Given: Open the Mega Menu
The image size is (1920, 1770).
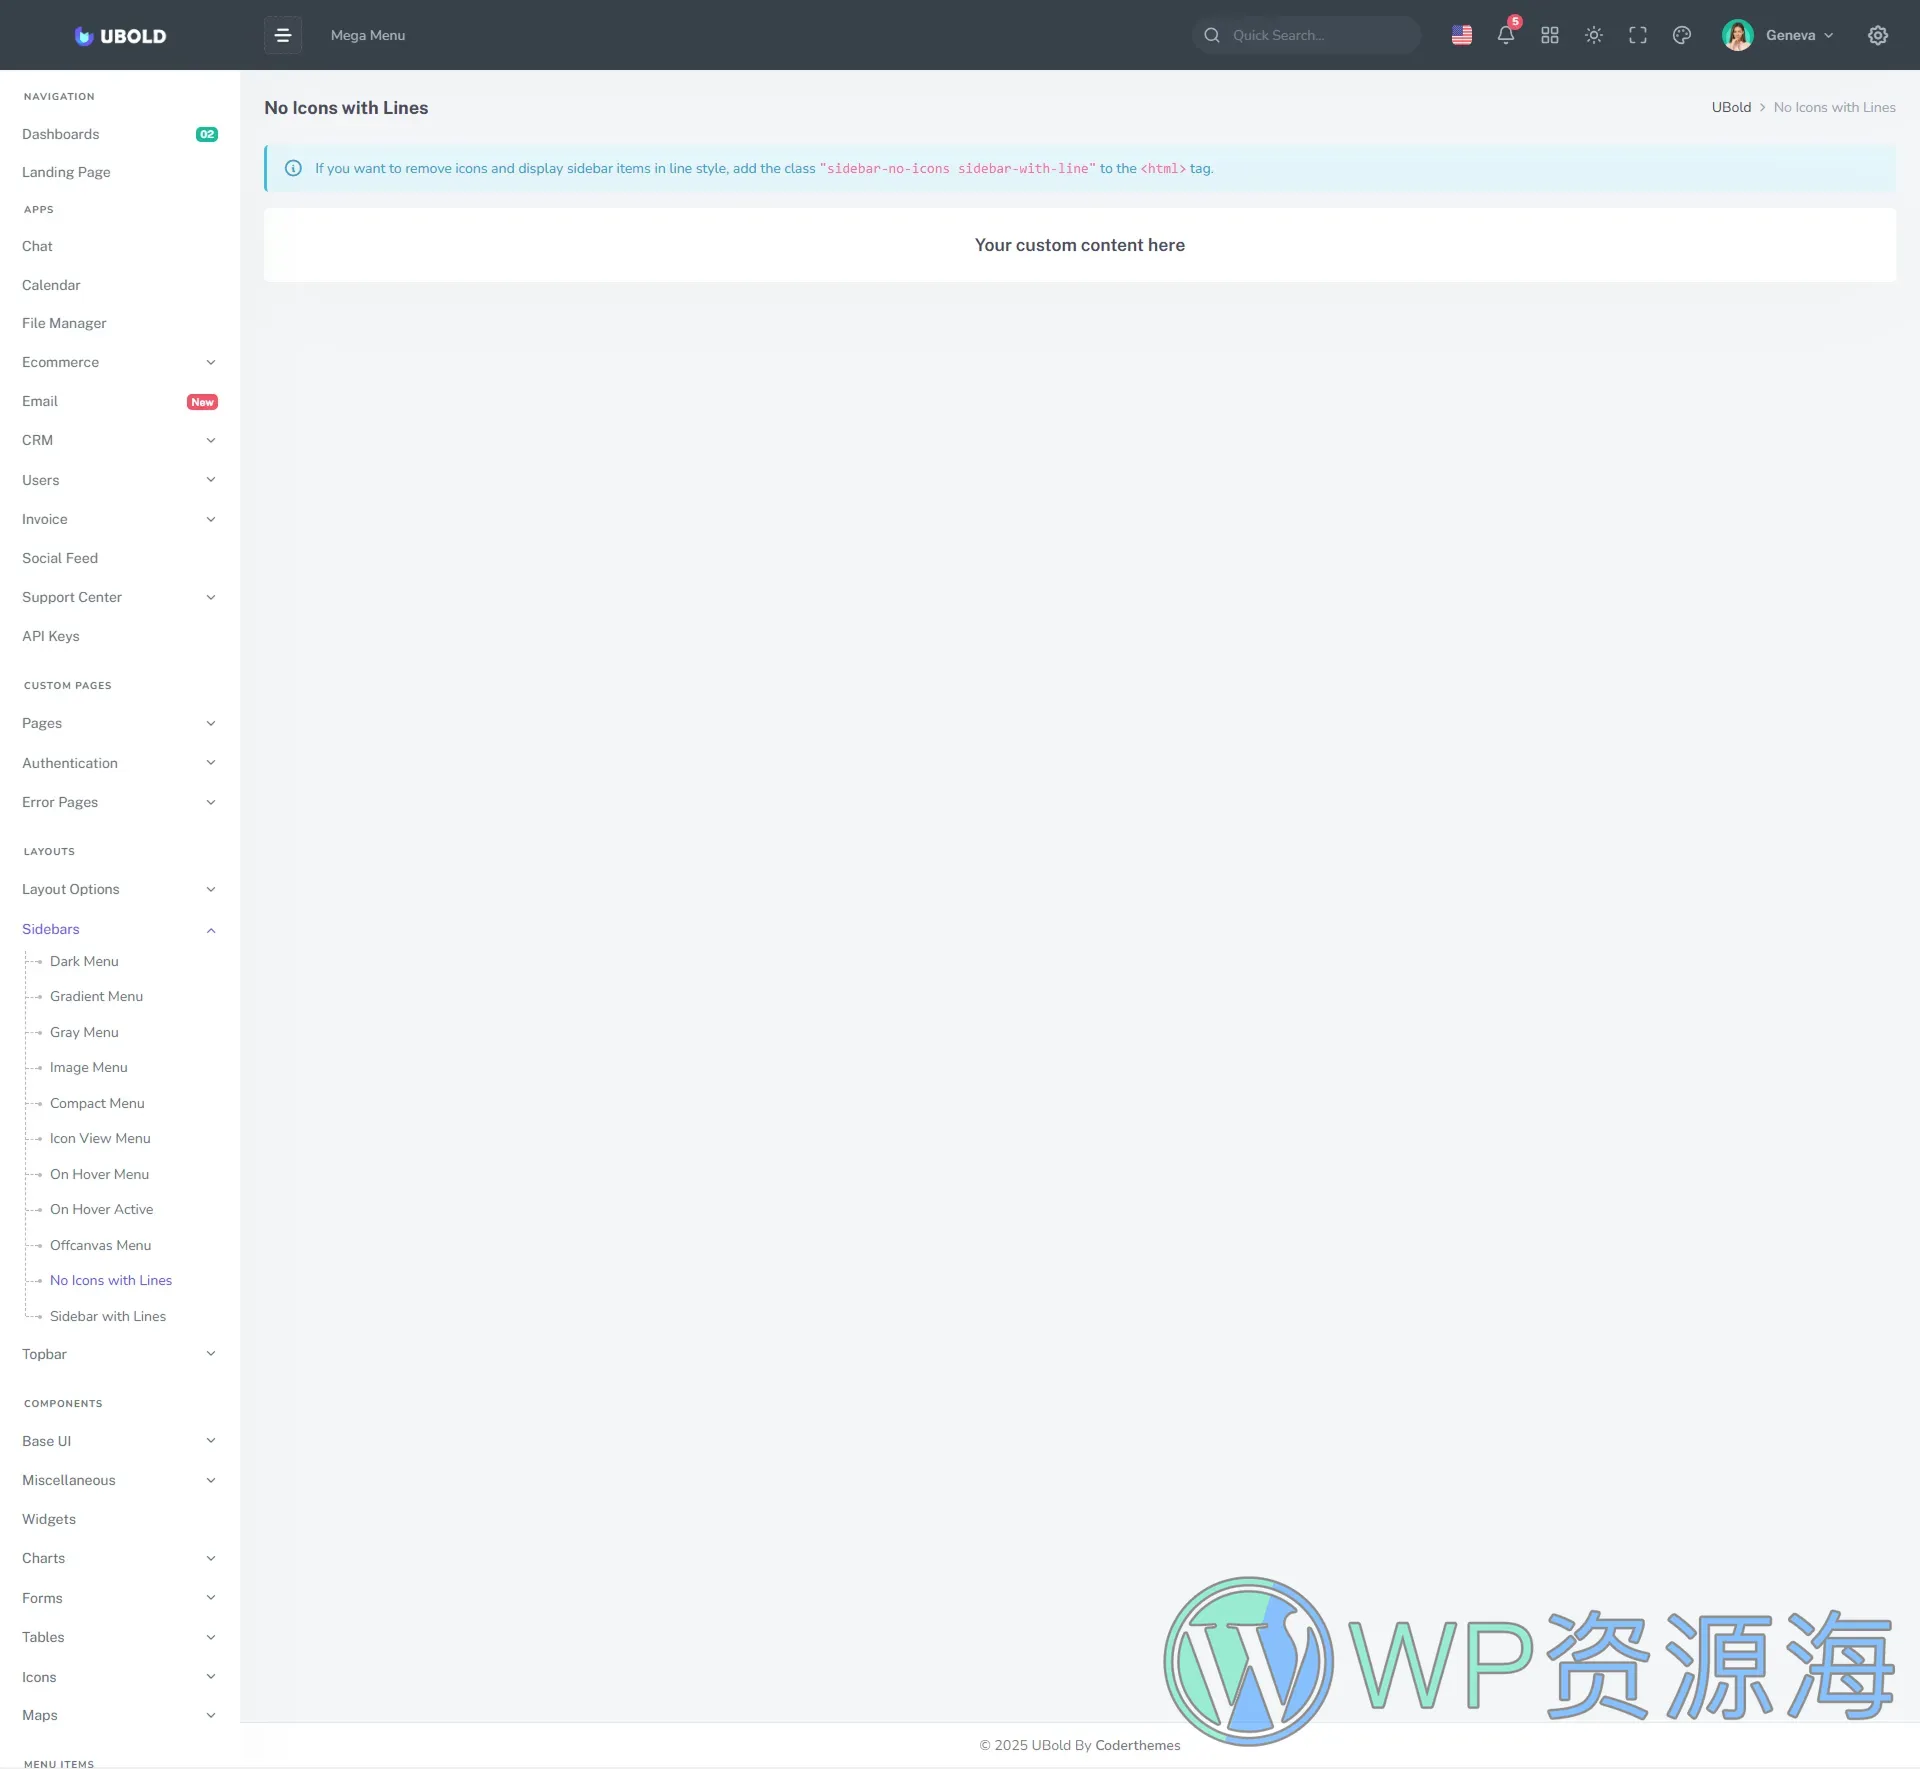Looking at the screenshot, I should (367, 35).
